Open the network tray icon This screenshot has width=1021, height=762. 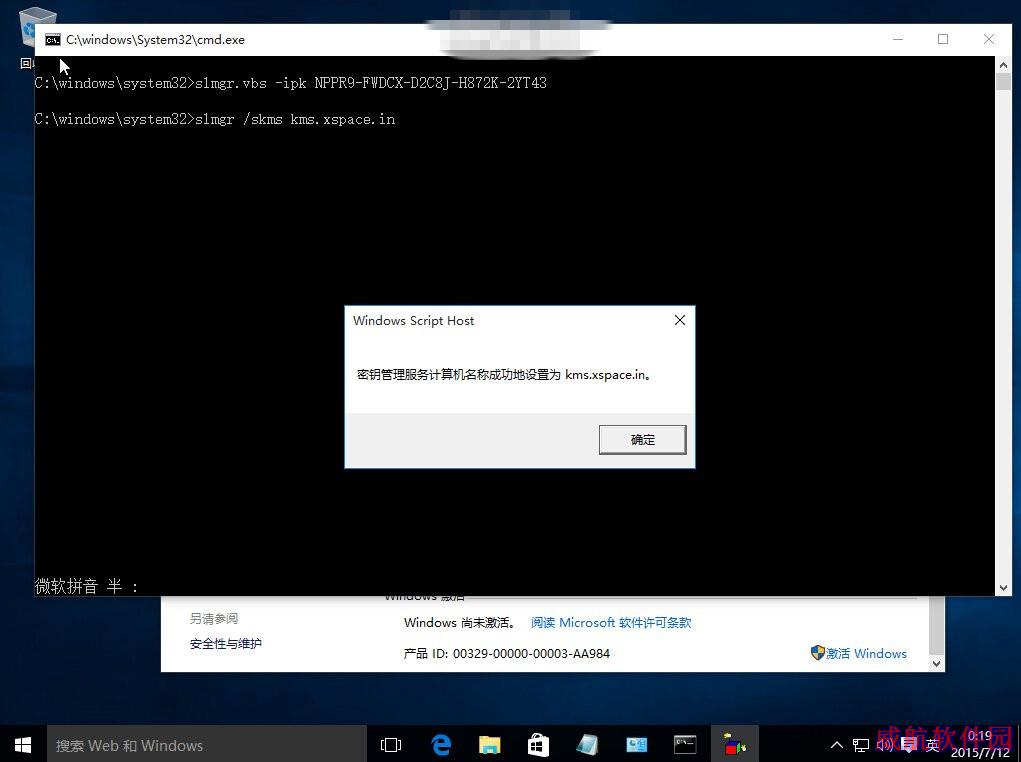(x=861, y=745)
